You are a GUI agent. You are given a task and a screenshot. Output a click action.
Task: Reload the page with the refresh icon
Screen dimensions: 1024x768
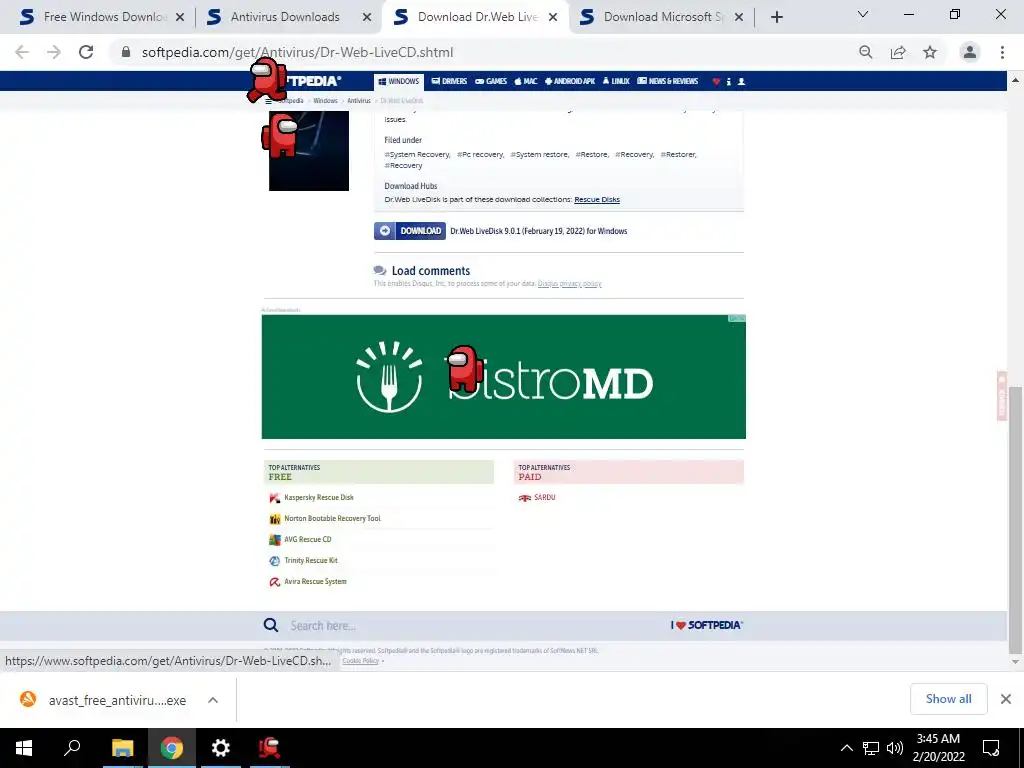click(x=86, y=52)
